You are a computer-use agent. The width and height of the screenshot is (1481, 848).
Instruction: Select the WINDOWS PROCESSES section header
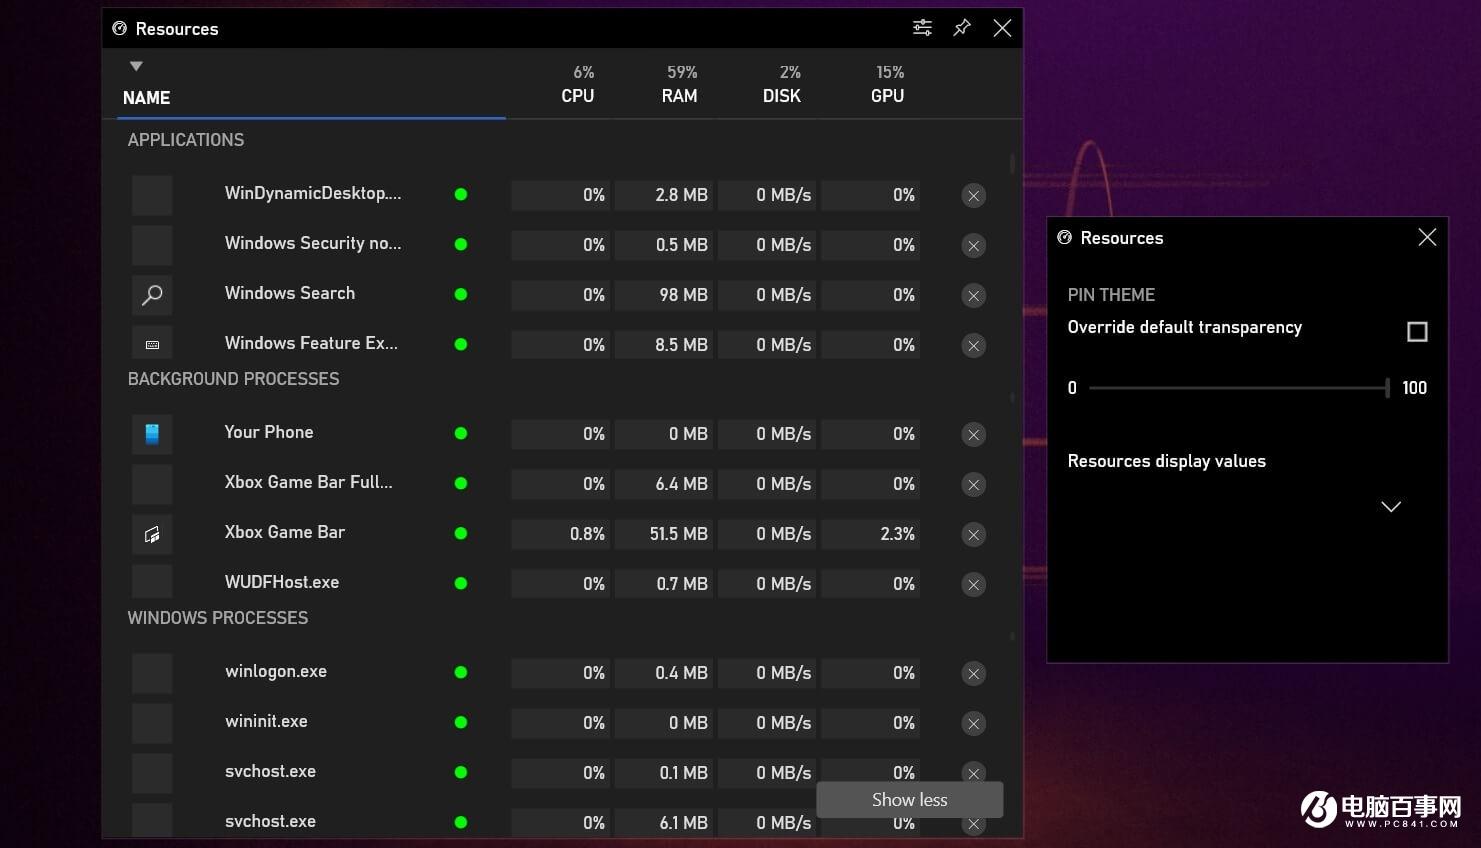[218, 618]
